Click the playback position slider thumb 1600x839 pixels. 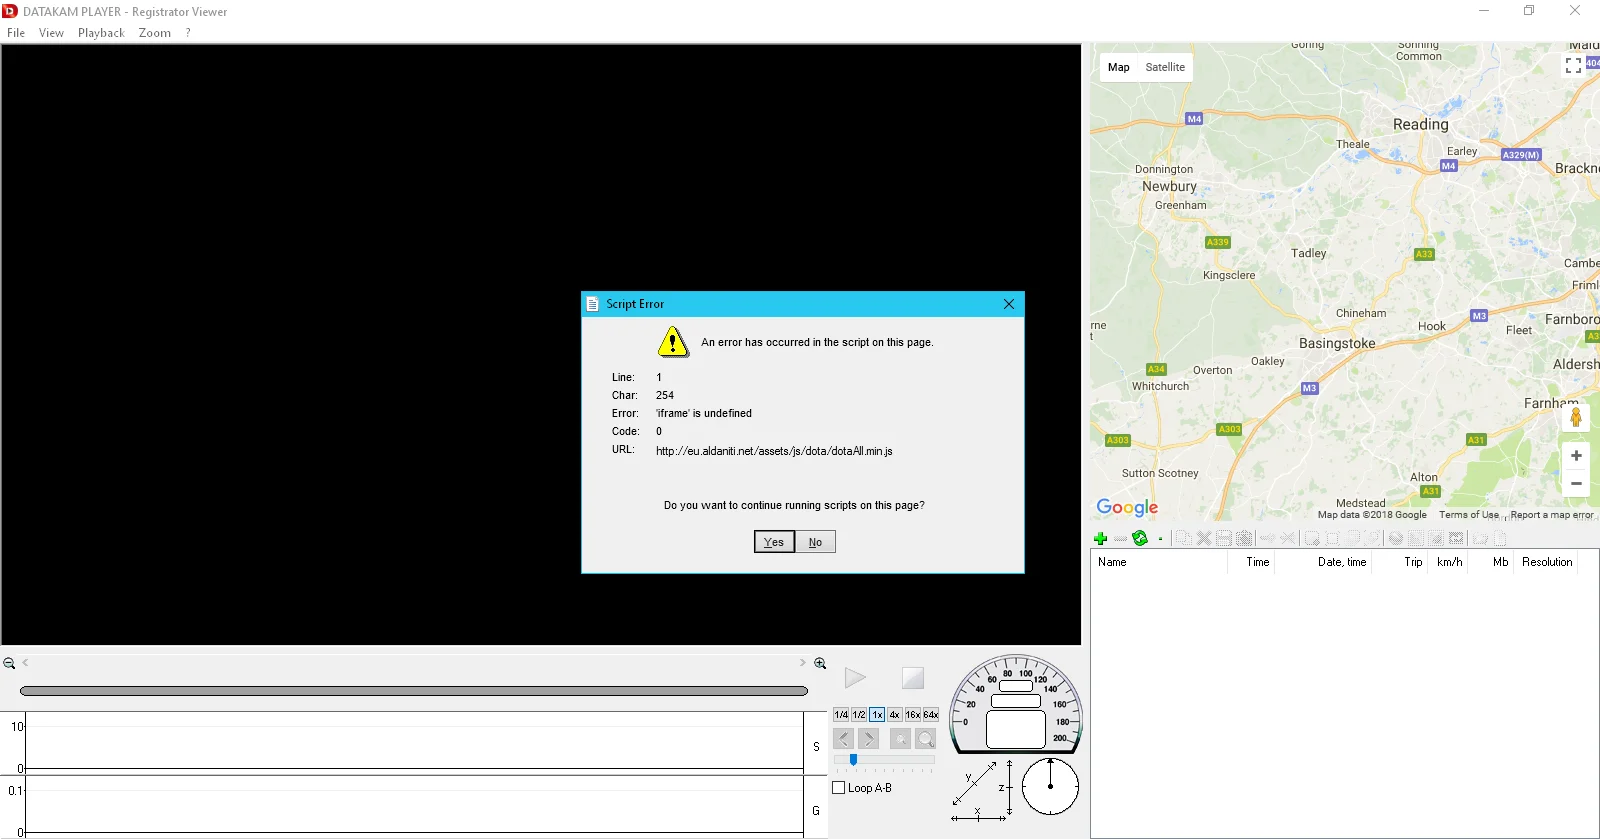coord(853,760)
